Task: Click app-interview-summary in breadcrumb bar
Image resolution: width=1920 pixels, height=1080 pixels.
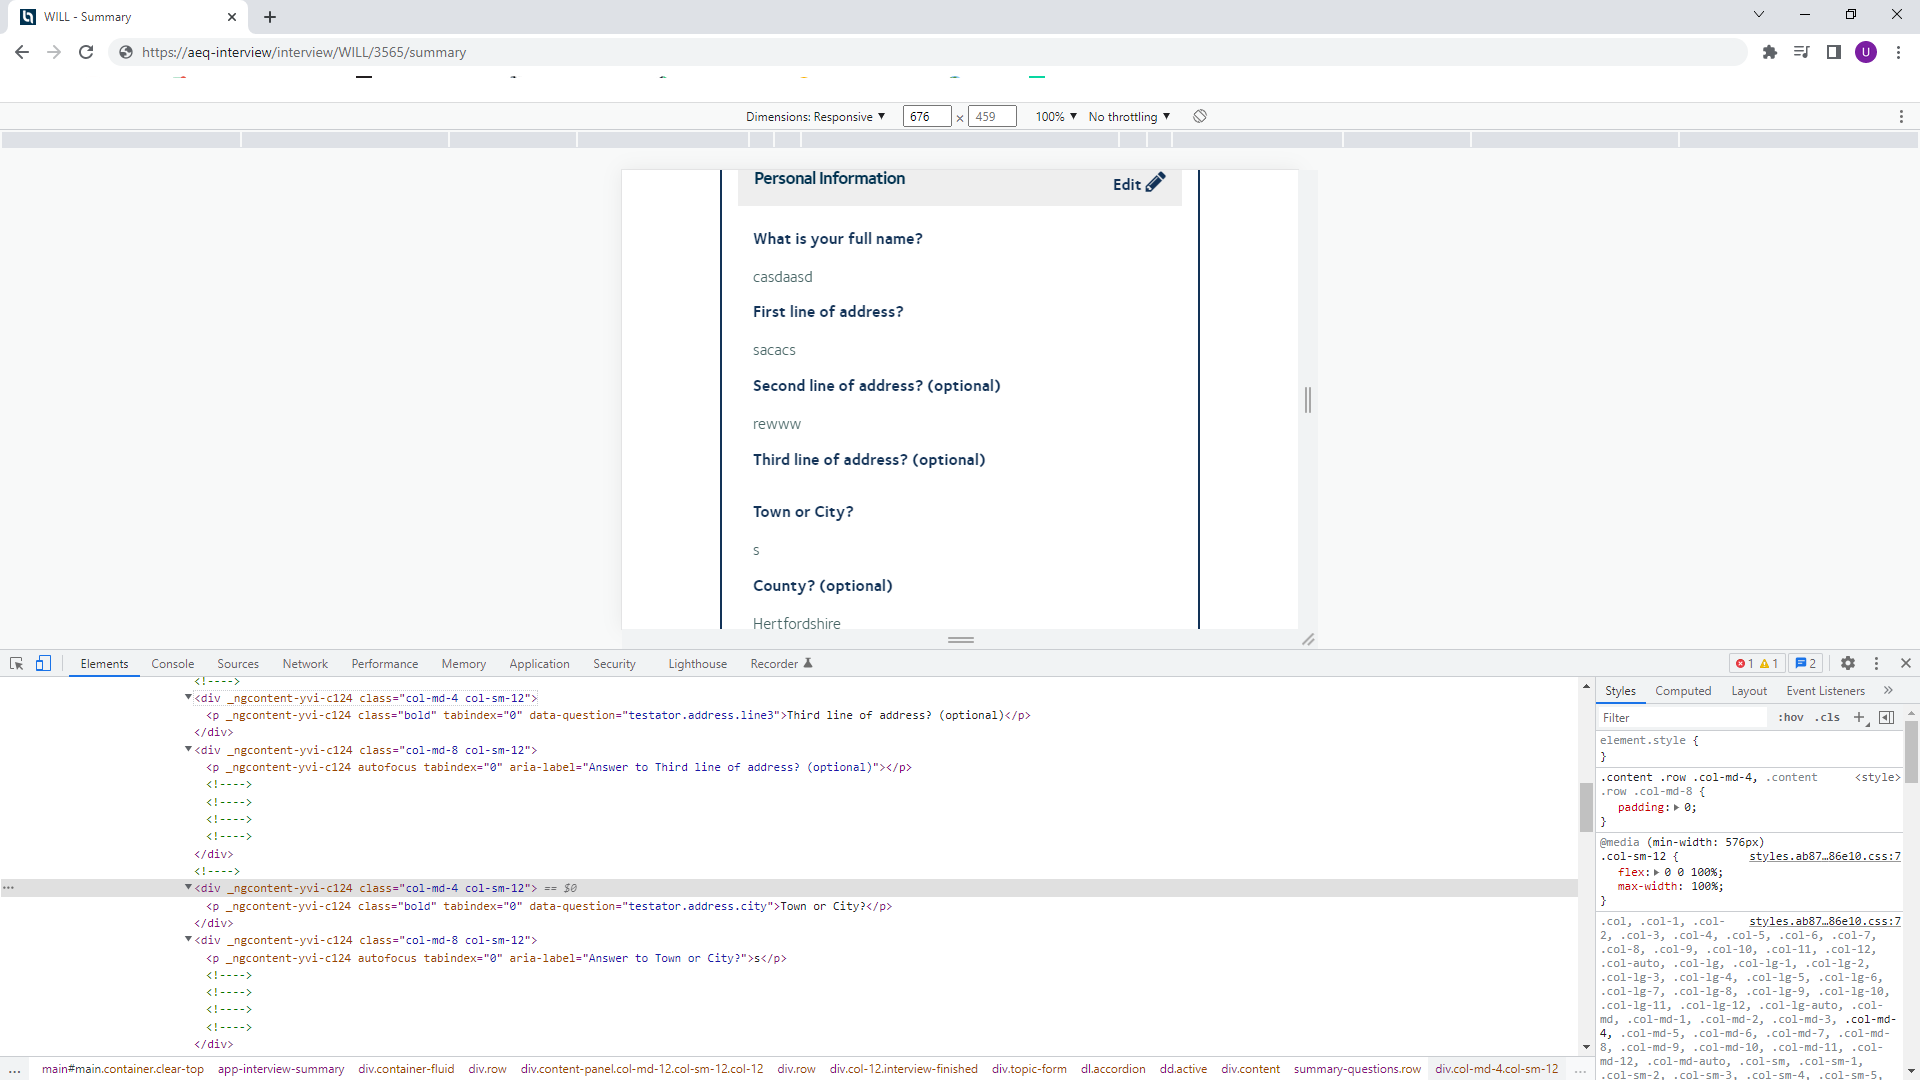Action: 280,1069
